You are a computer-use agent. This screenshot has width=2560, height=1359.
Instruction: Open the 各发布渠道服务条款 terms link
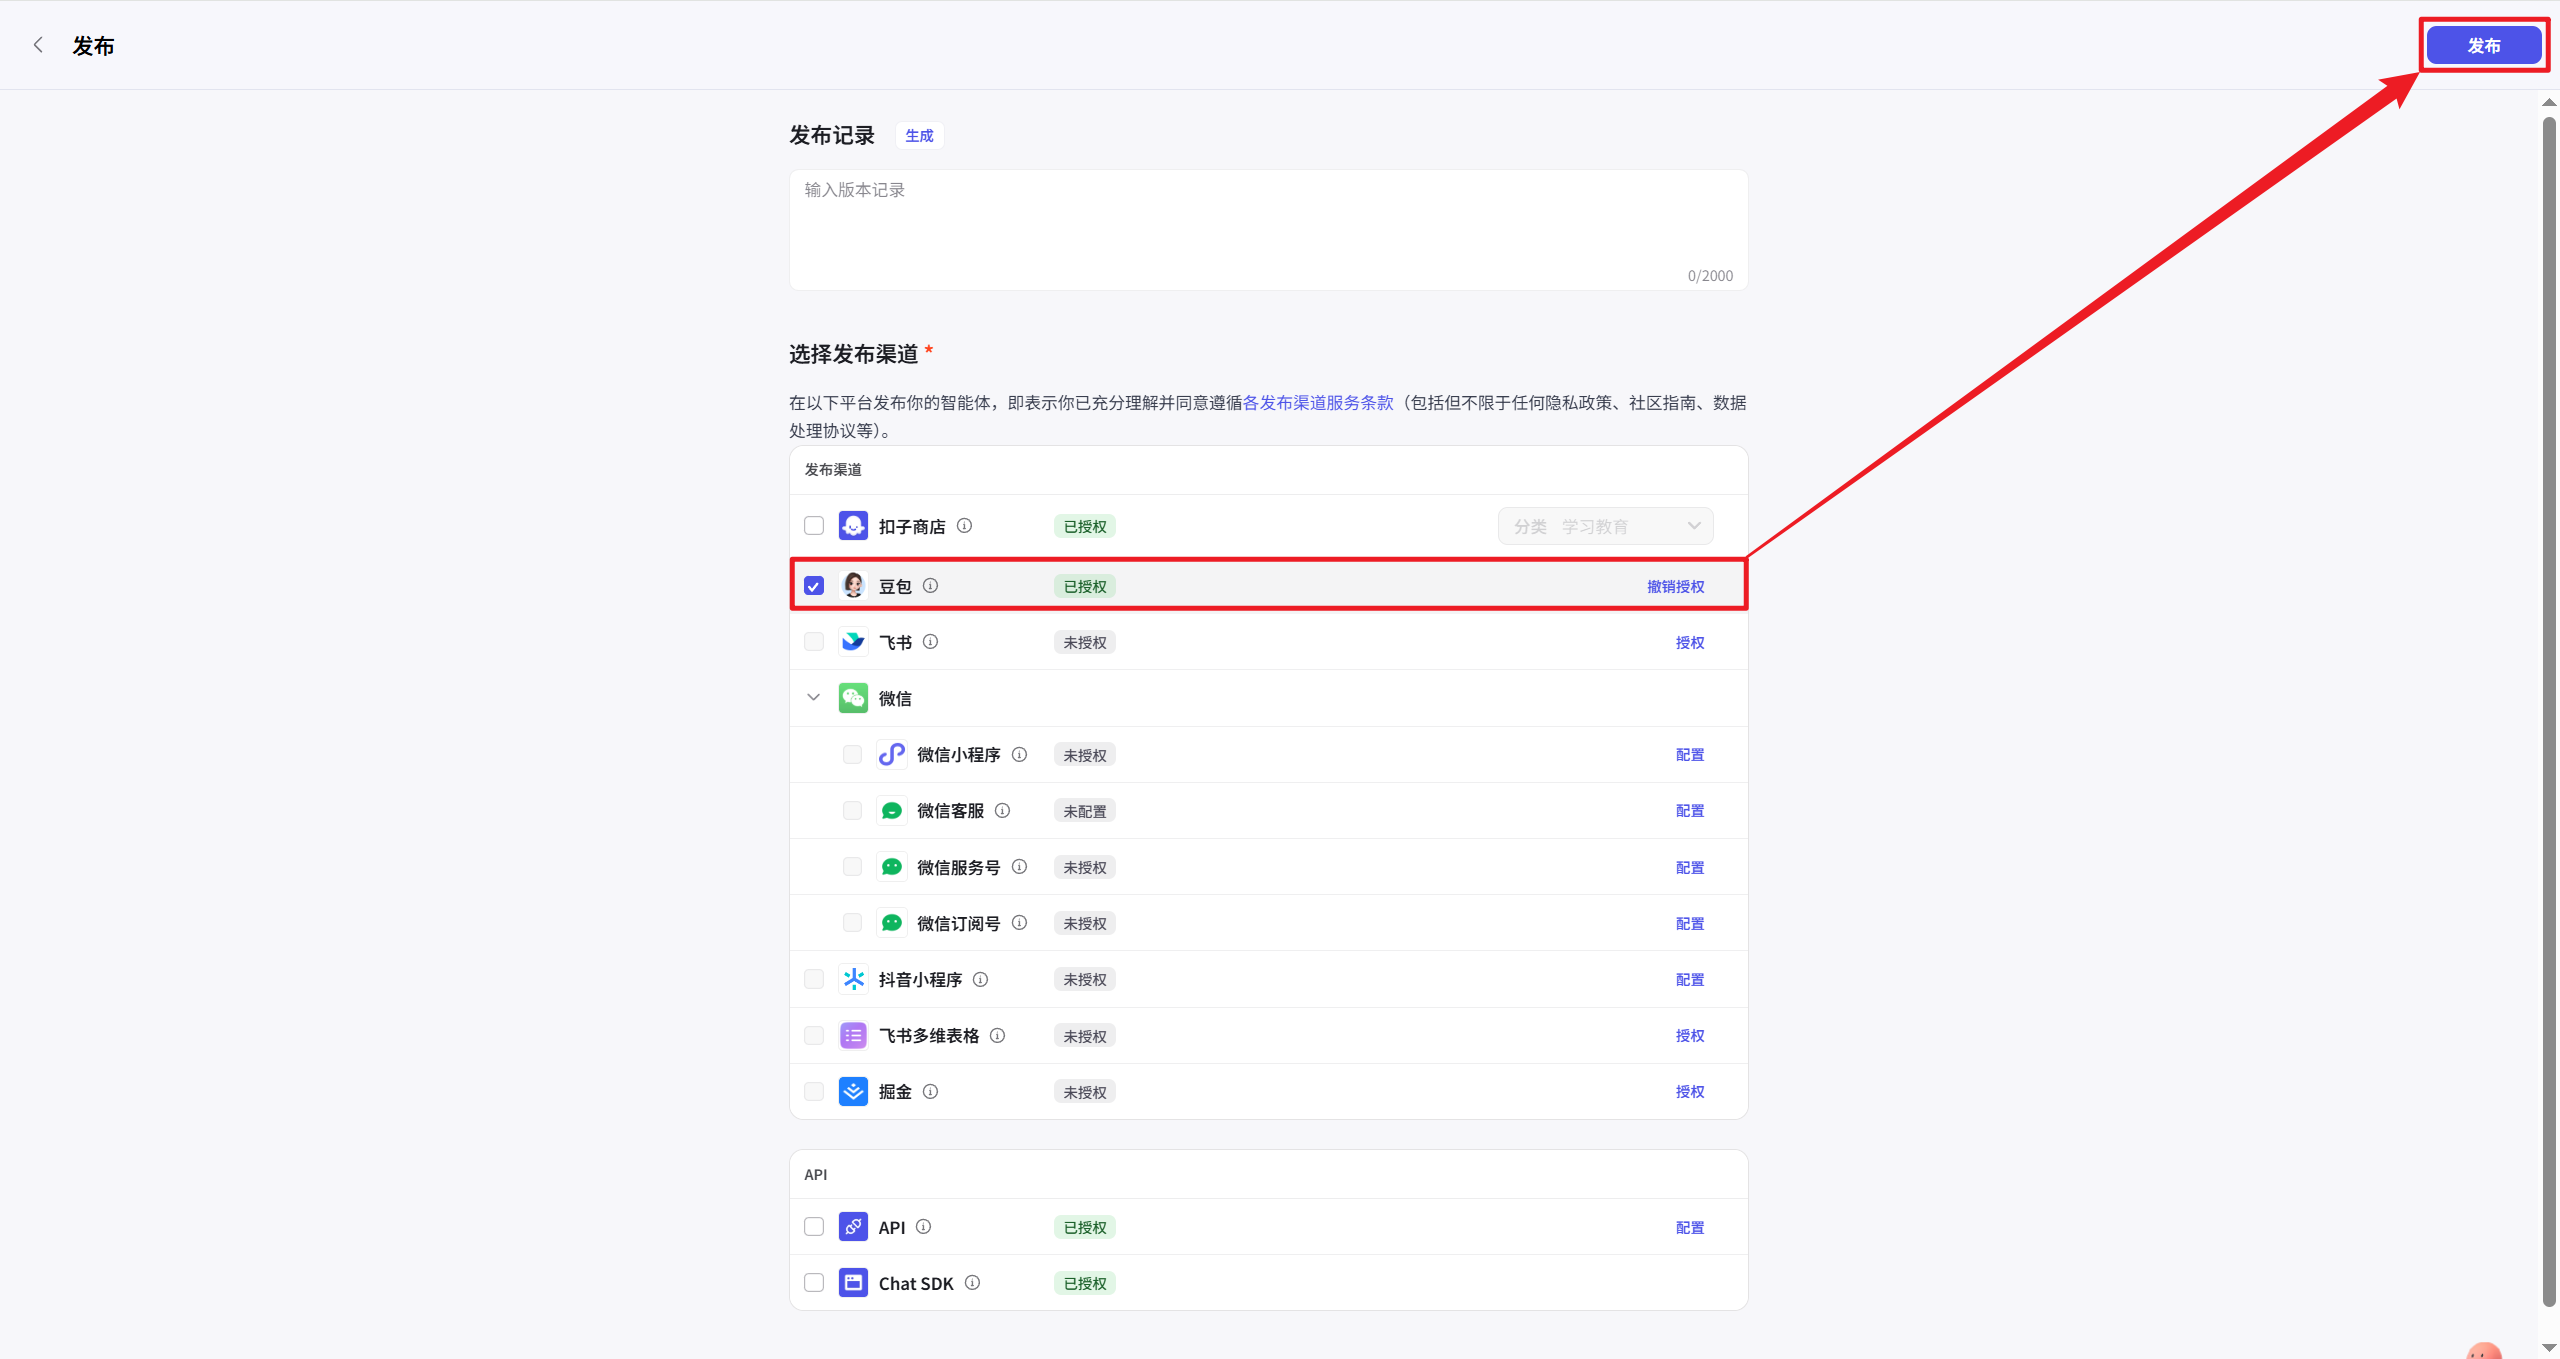point(1320,402)
